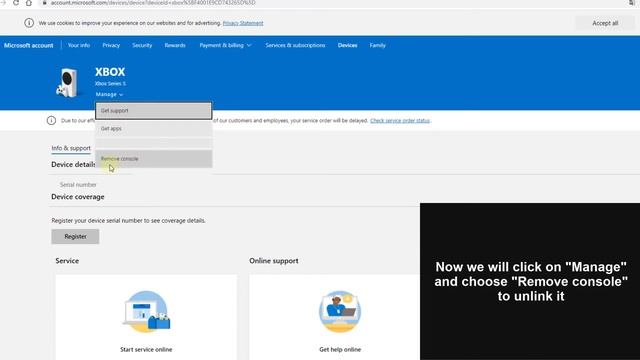
Task: Open the Rewards nav item
Action: point(175,45)
